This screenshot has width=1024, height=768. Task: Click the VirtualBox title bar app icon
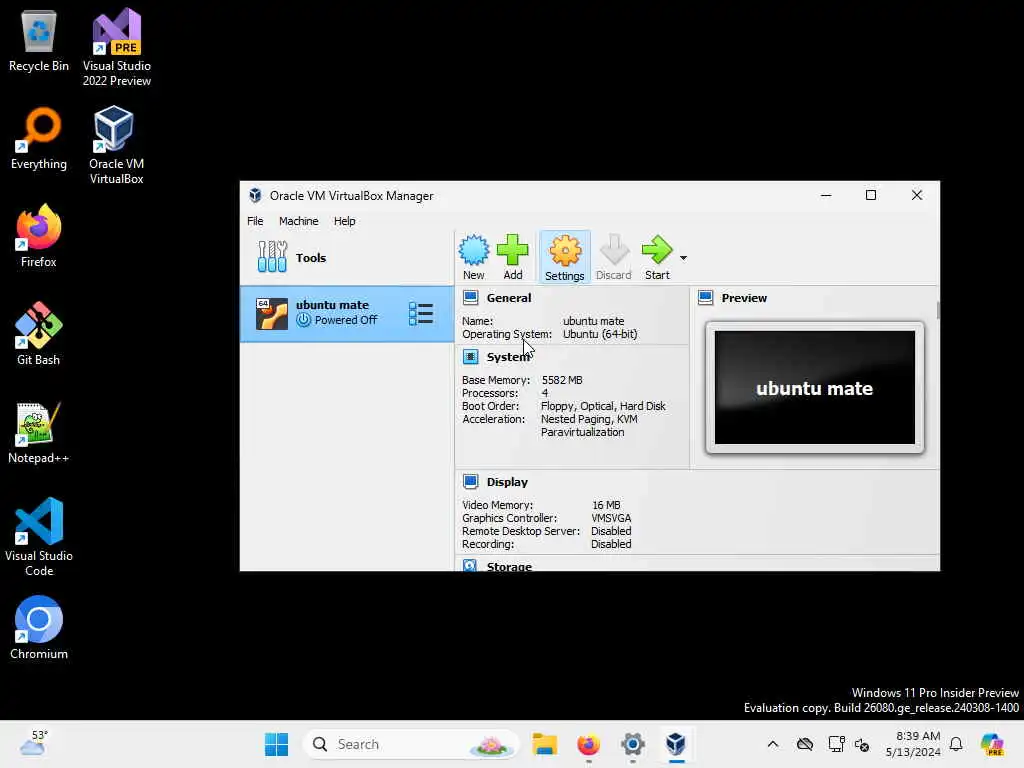click(255, 195)
